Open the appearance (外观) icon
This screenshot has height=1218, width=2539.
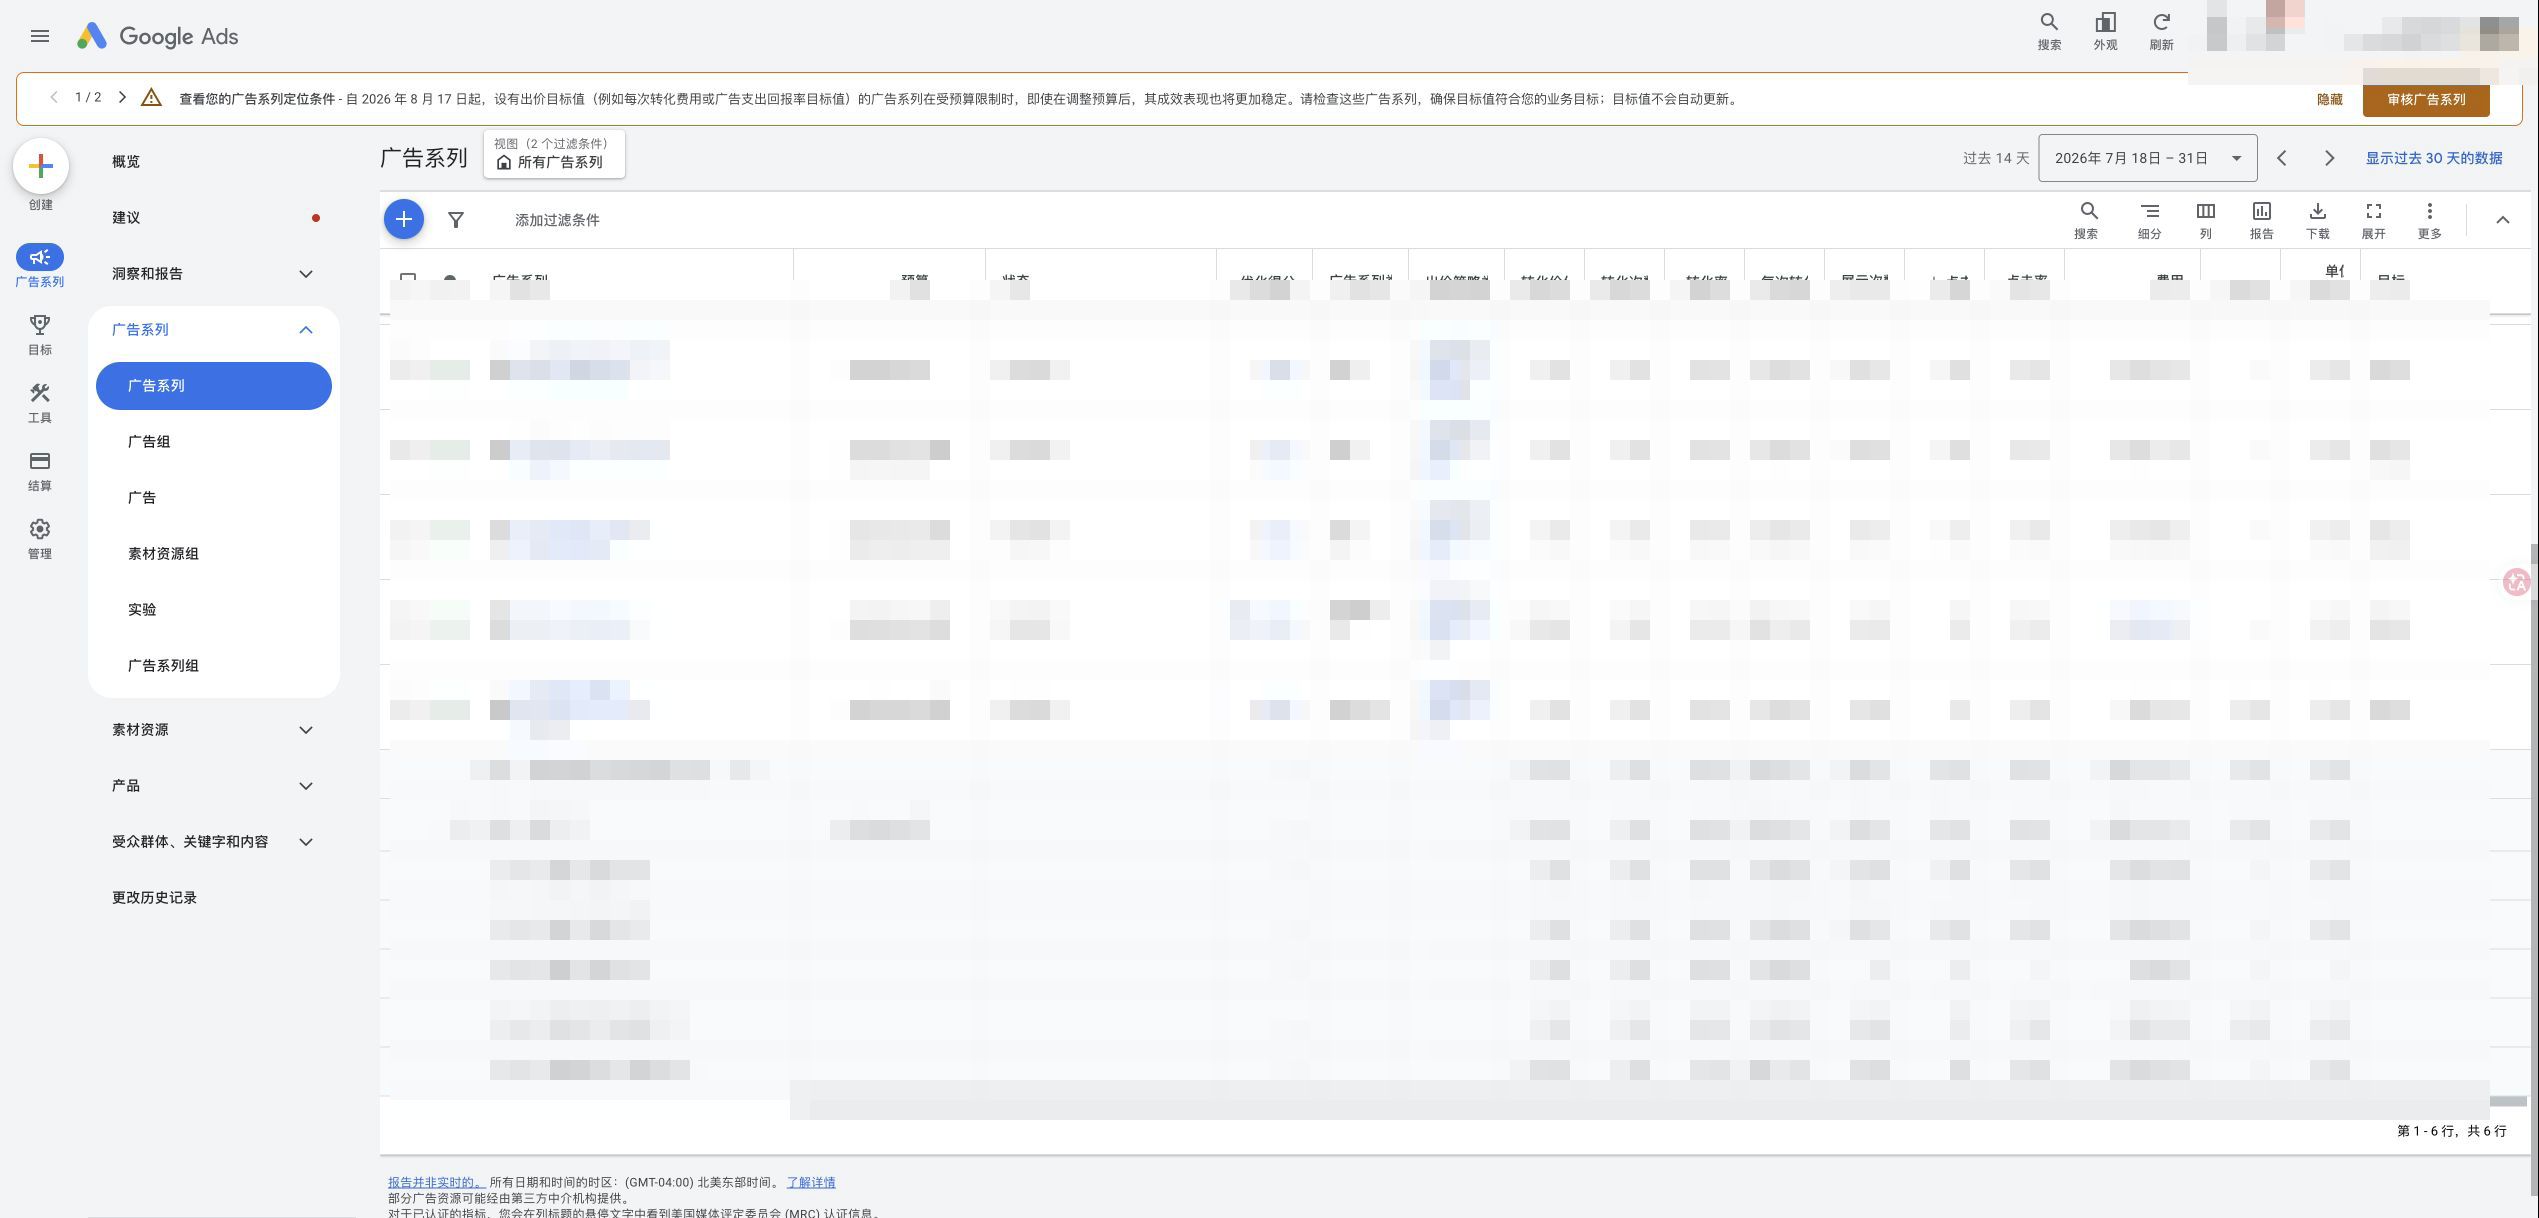2105,31
